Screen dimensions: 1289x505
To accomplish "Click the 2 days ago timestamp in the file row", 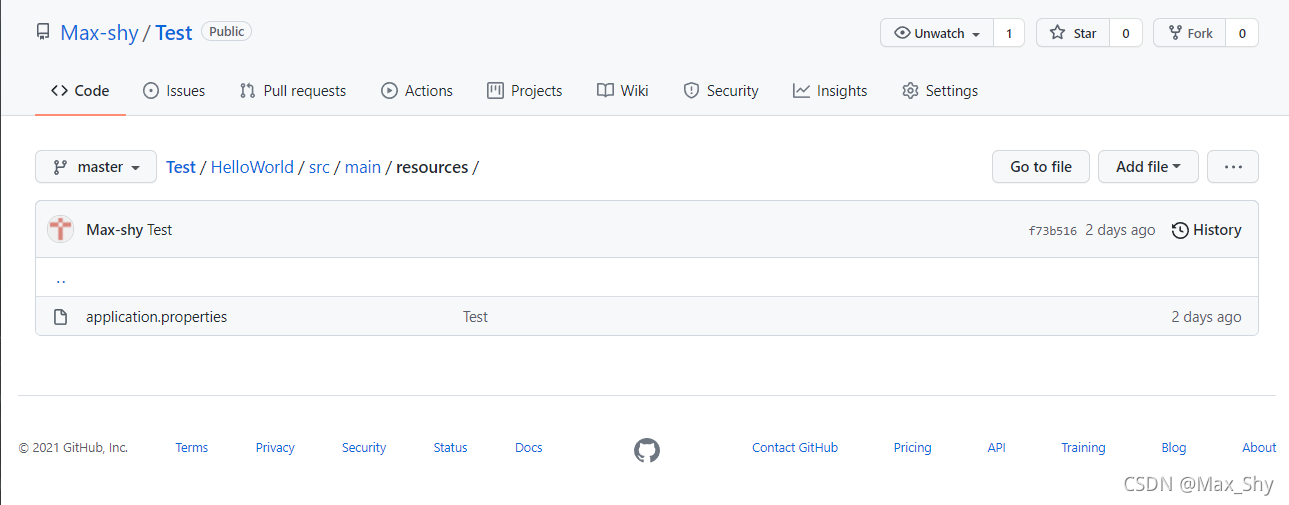I will click(1206, 317).
